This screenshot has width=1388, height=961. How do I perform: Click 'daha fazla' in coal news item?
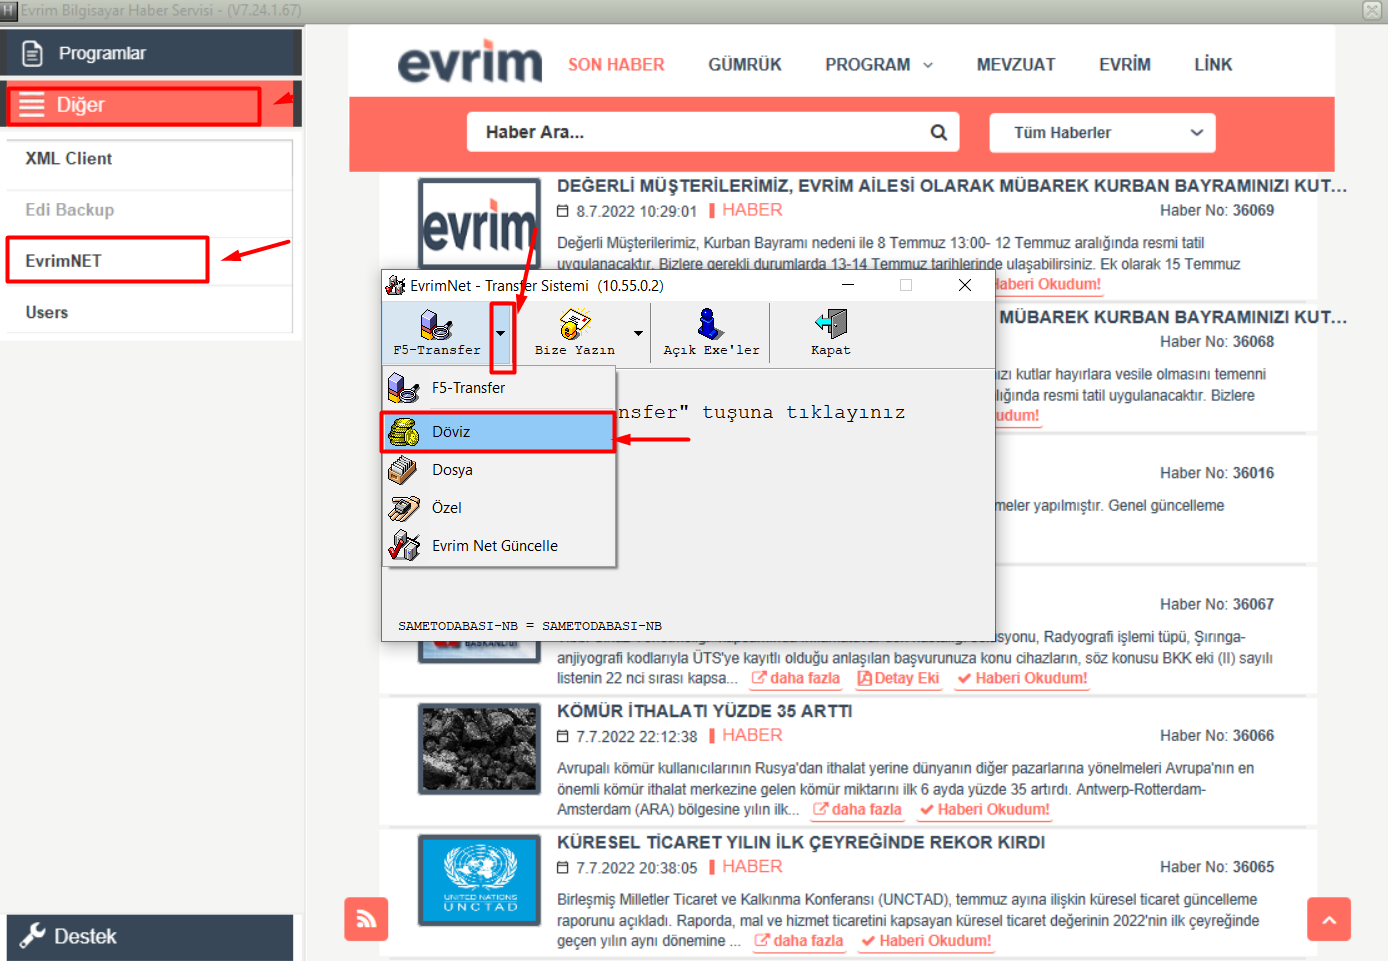click(858, 809)
